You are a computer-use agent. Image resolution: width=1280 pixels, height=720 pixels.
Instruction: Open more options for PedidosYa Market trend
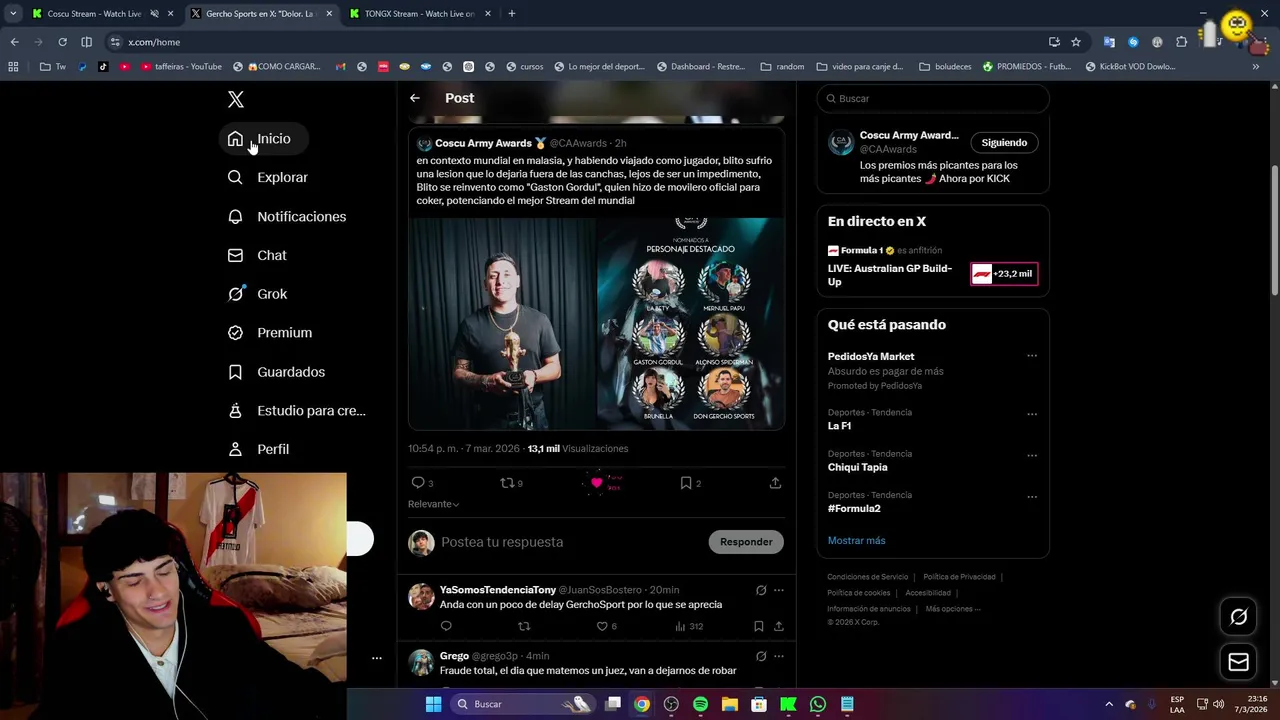1032,356
